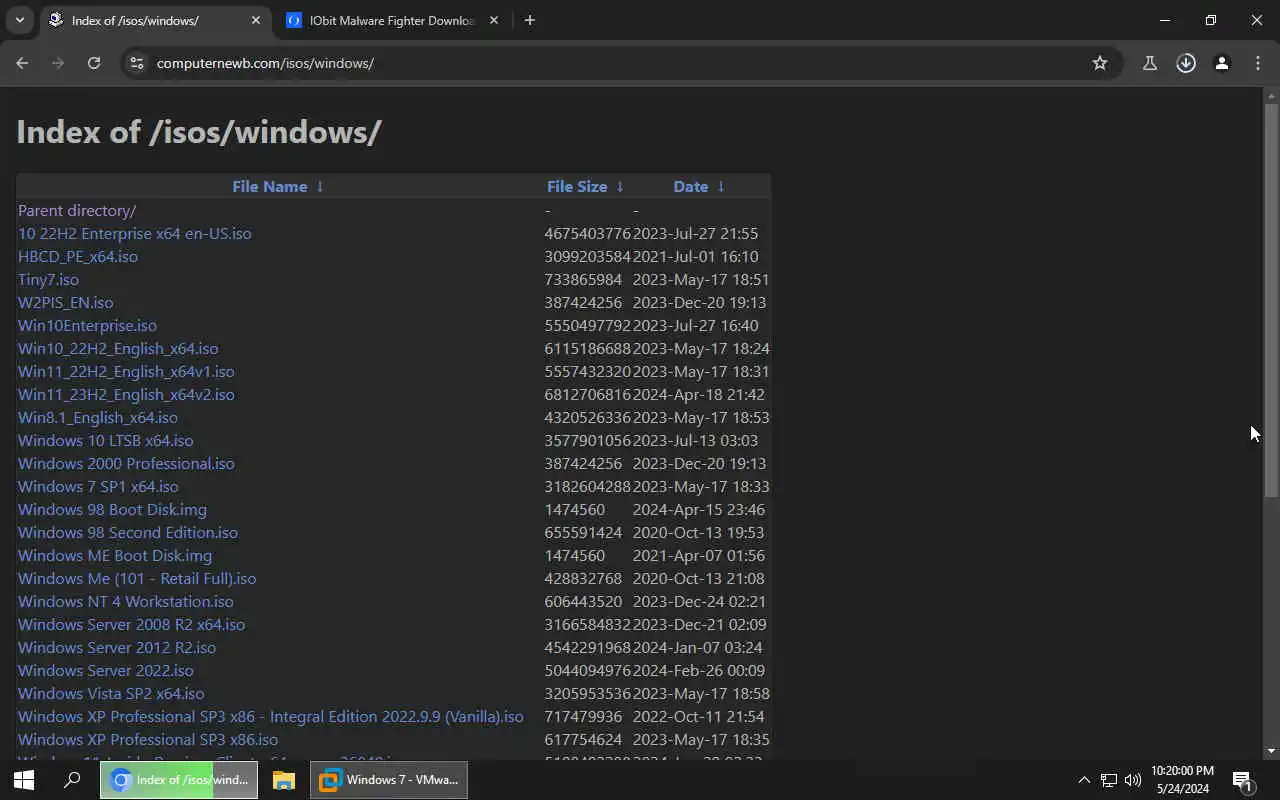Screen dimensions: 1280x800
Task: Click the File Name descending arrow
Action: pyautogui.click(x=320, y=186)
